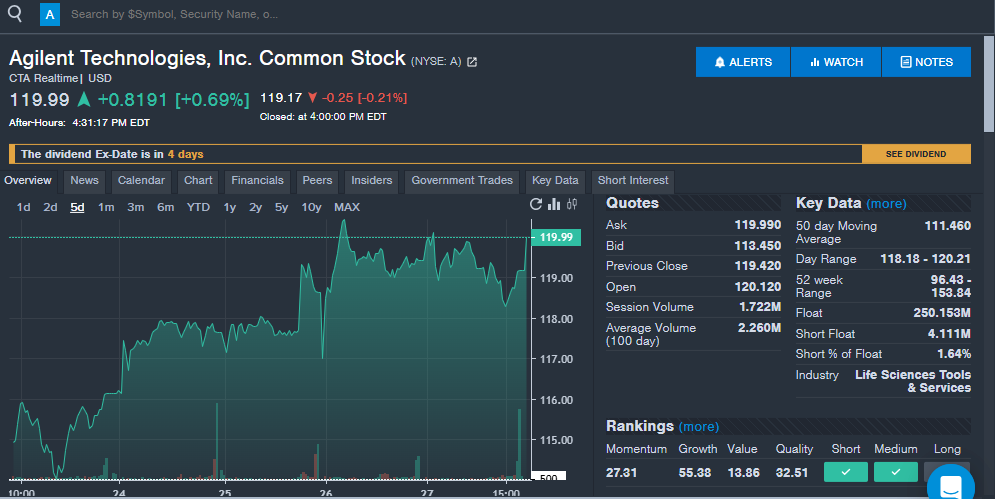995x499 pixels.
Task: Click the Previous Close value 119.420
Action: tap(758, 266)
